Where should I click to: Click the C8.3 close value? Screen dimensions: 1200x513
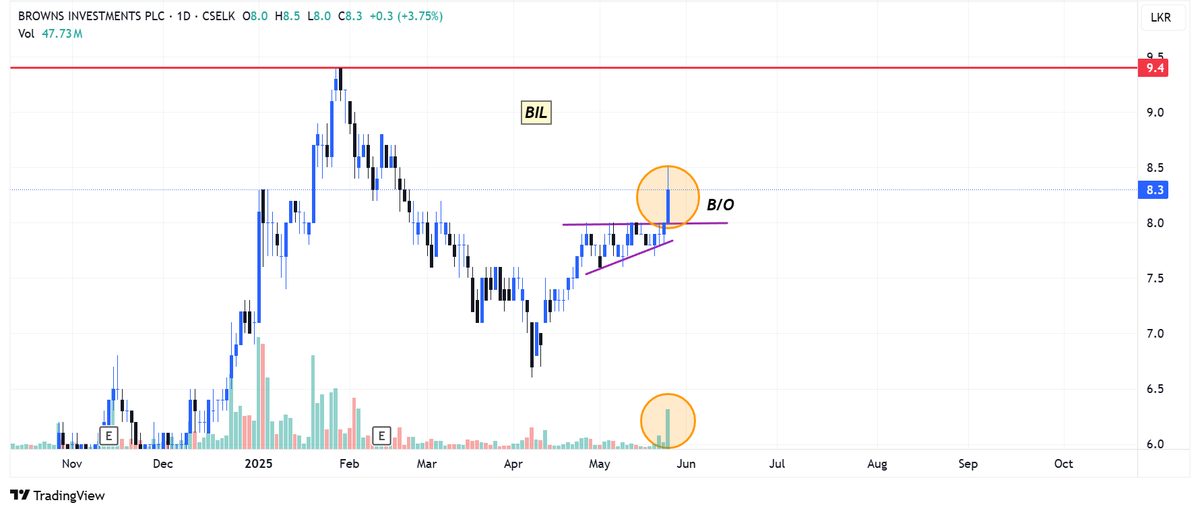click(352, 17)
